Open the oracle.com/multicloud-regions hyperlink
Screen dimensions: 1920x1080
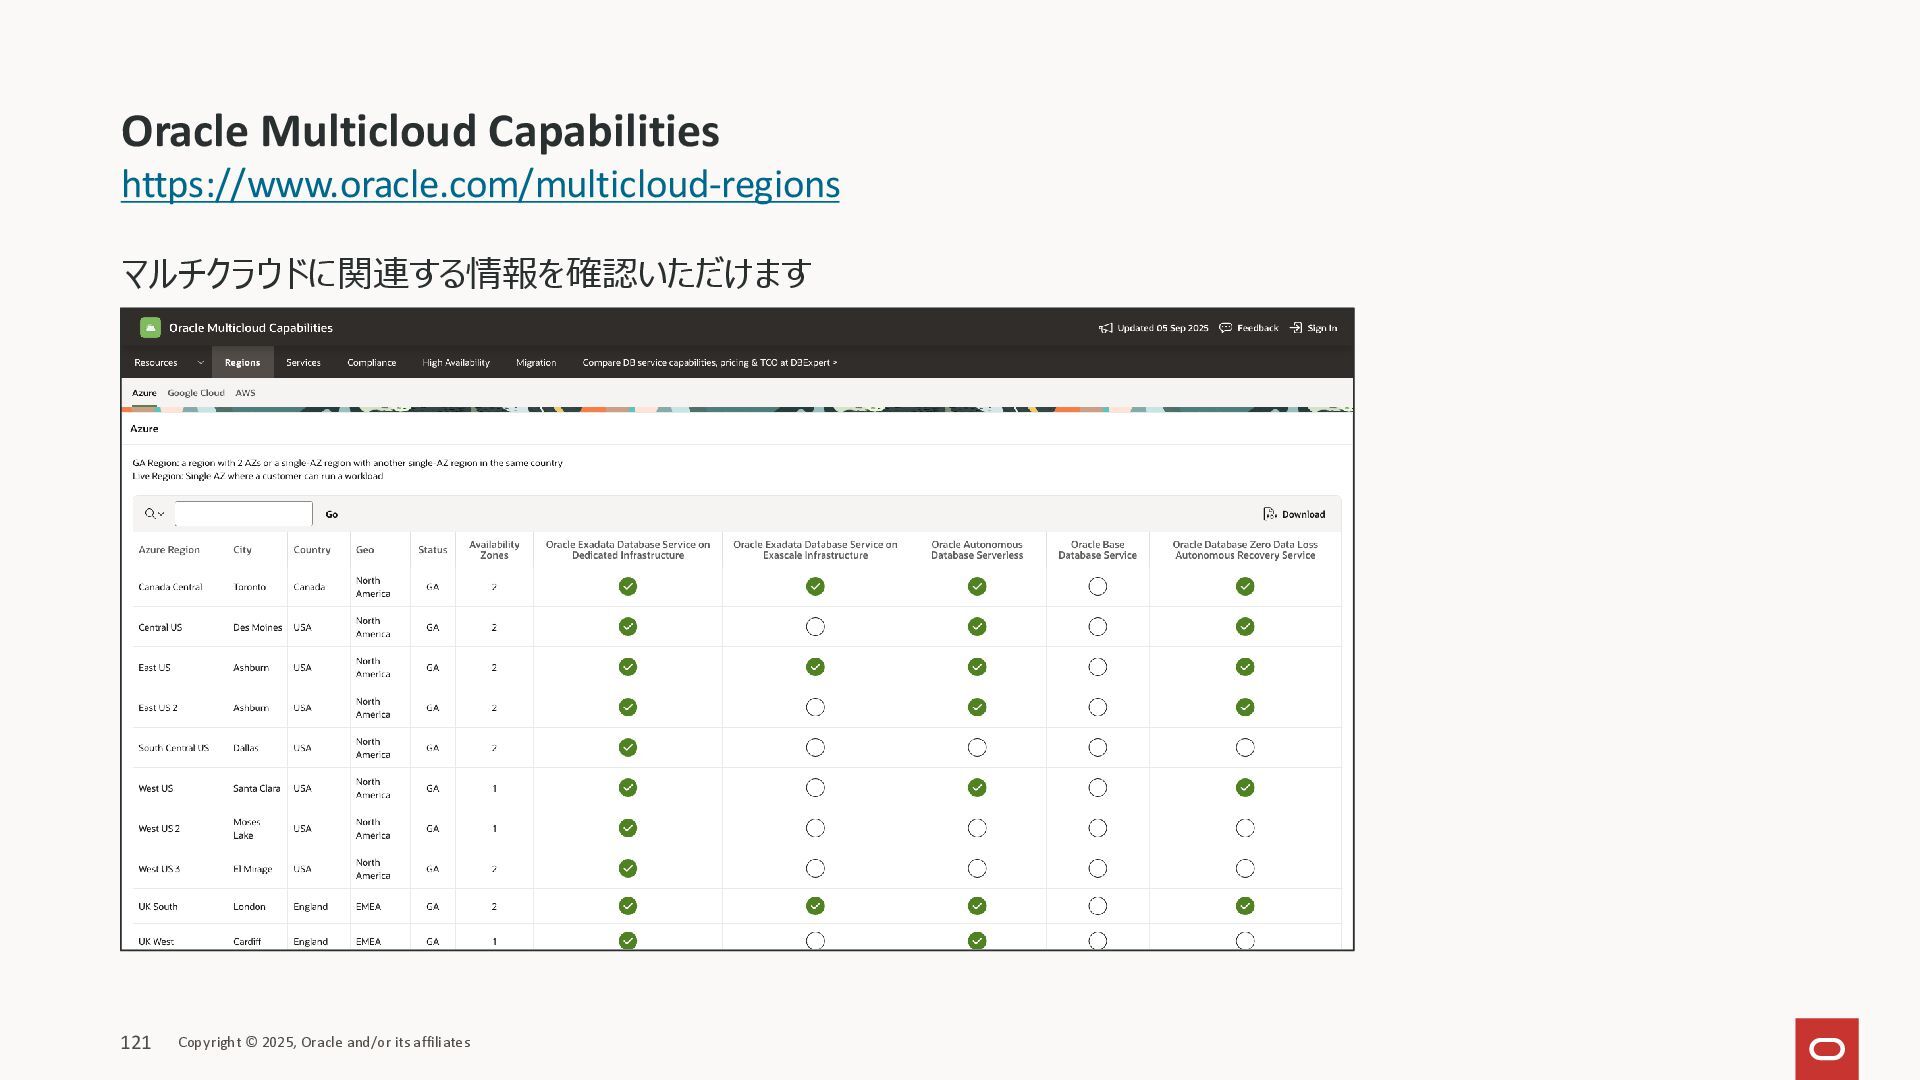(480, 185)
